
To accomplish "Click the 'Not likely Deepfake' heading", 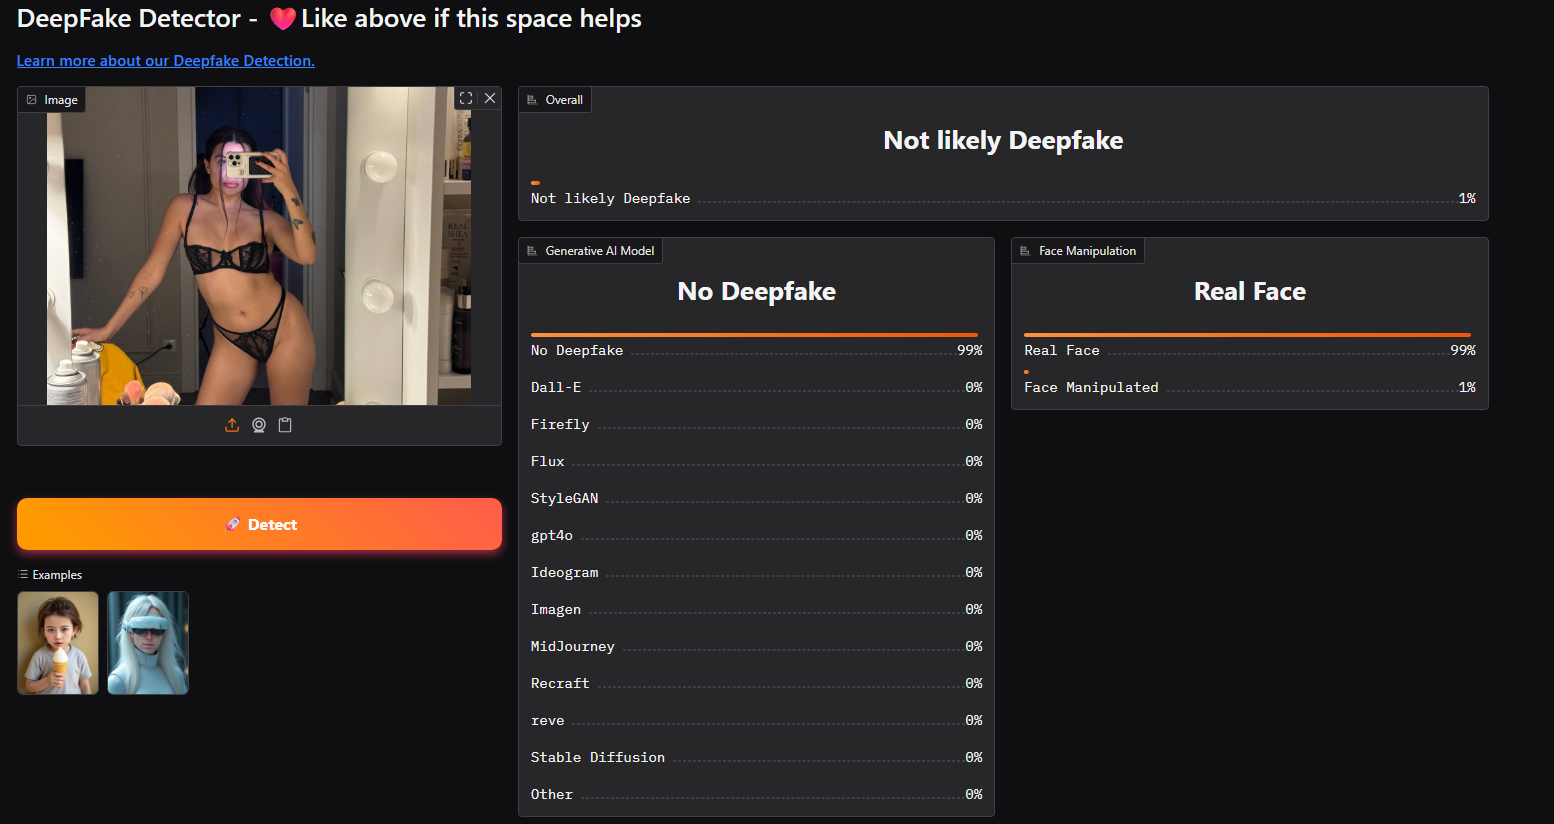I will 1003,140.
